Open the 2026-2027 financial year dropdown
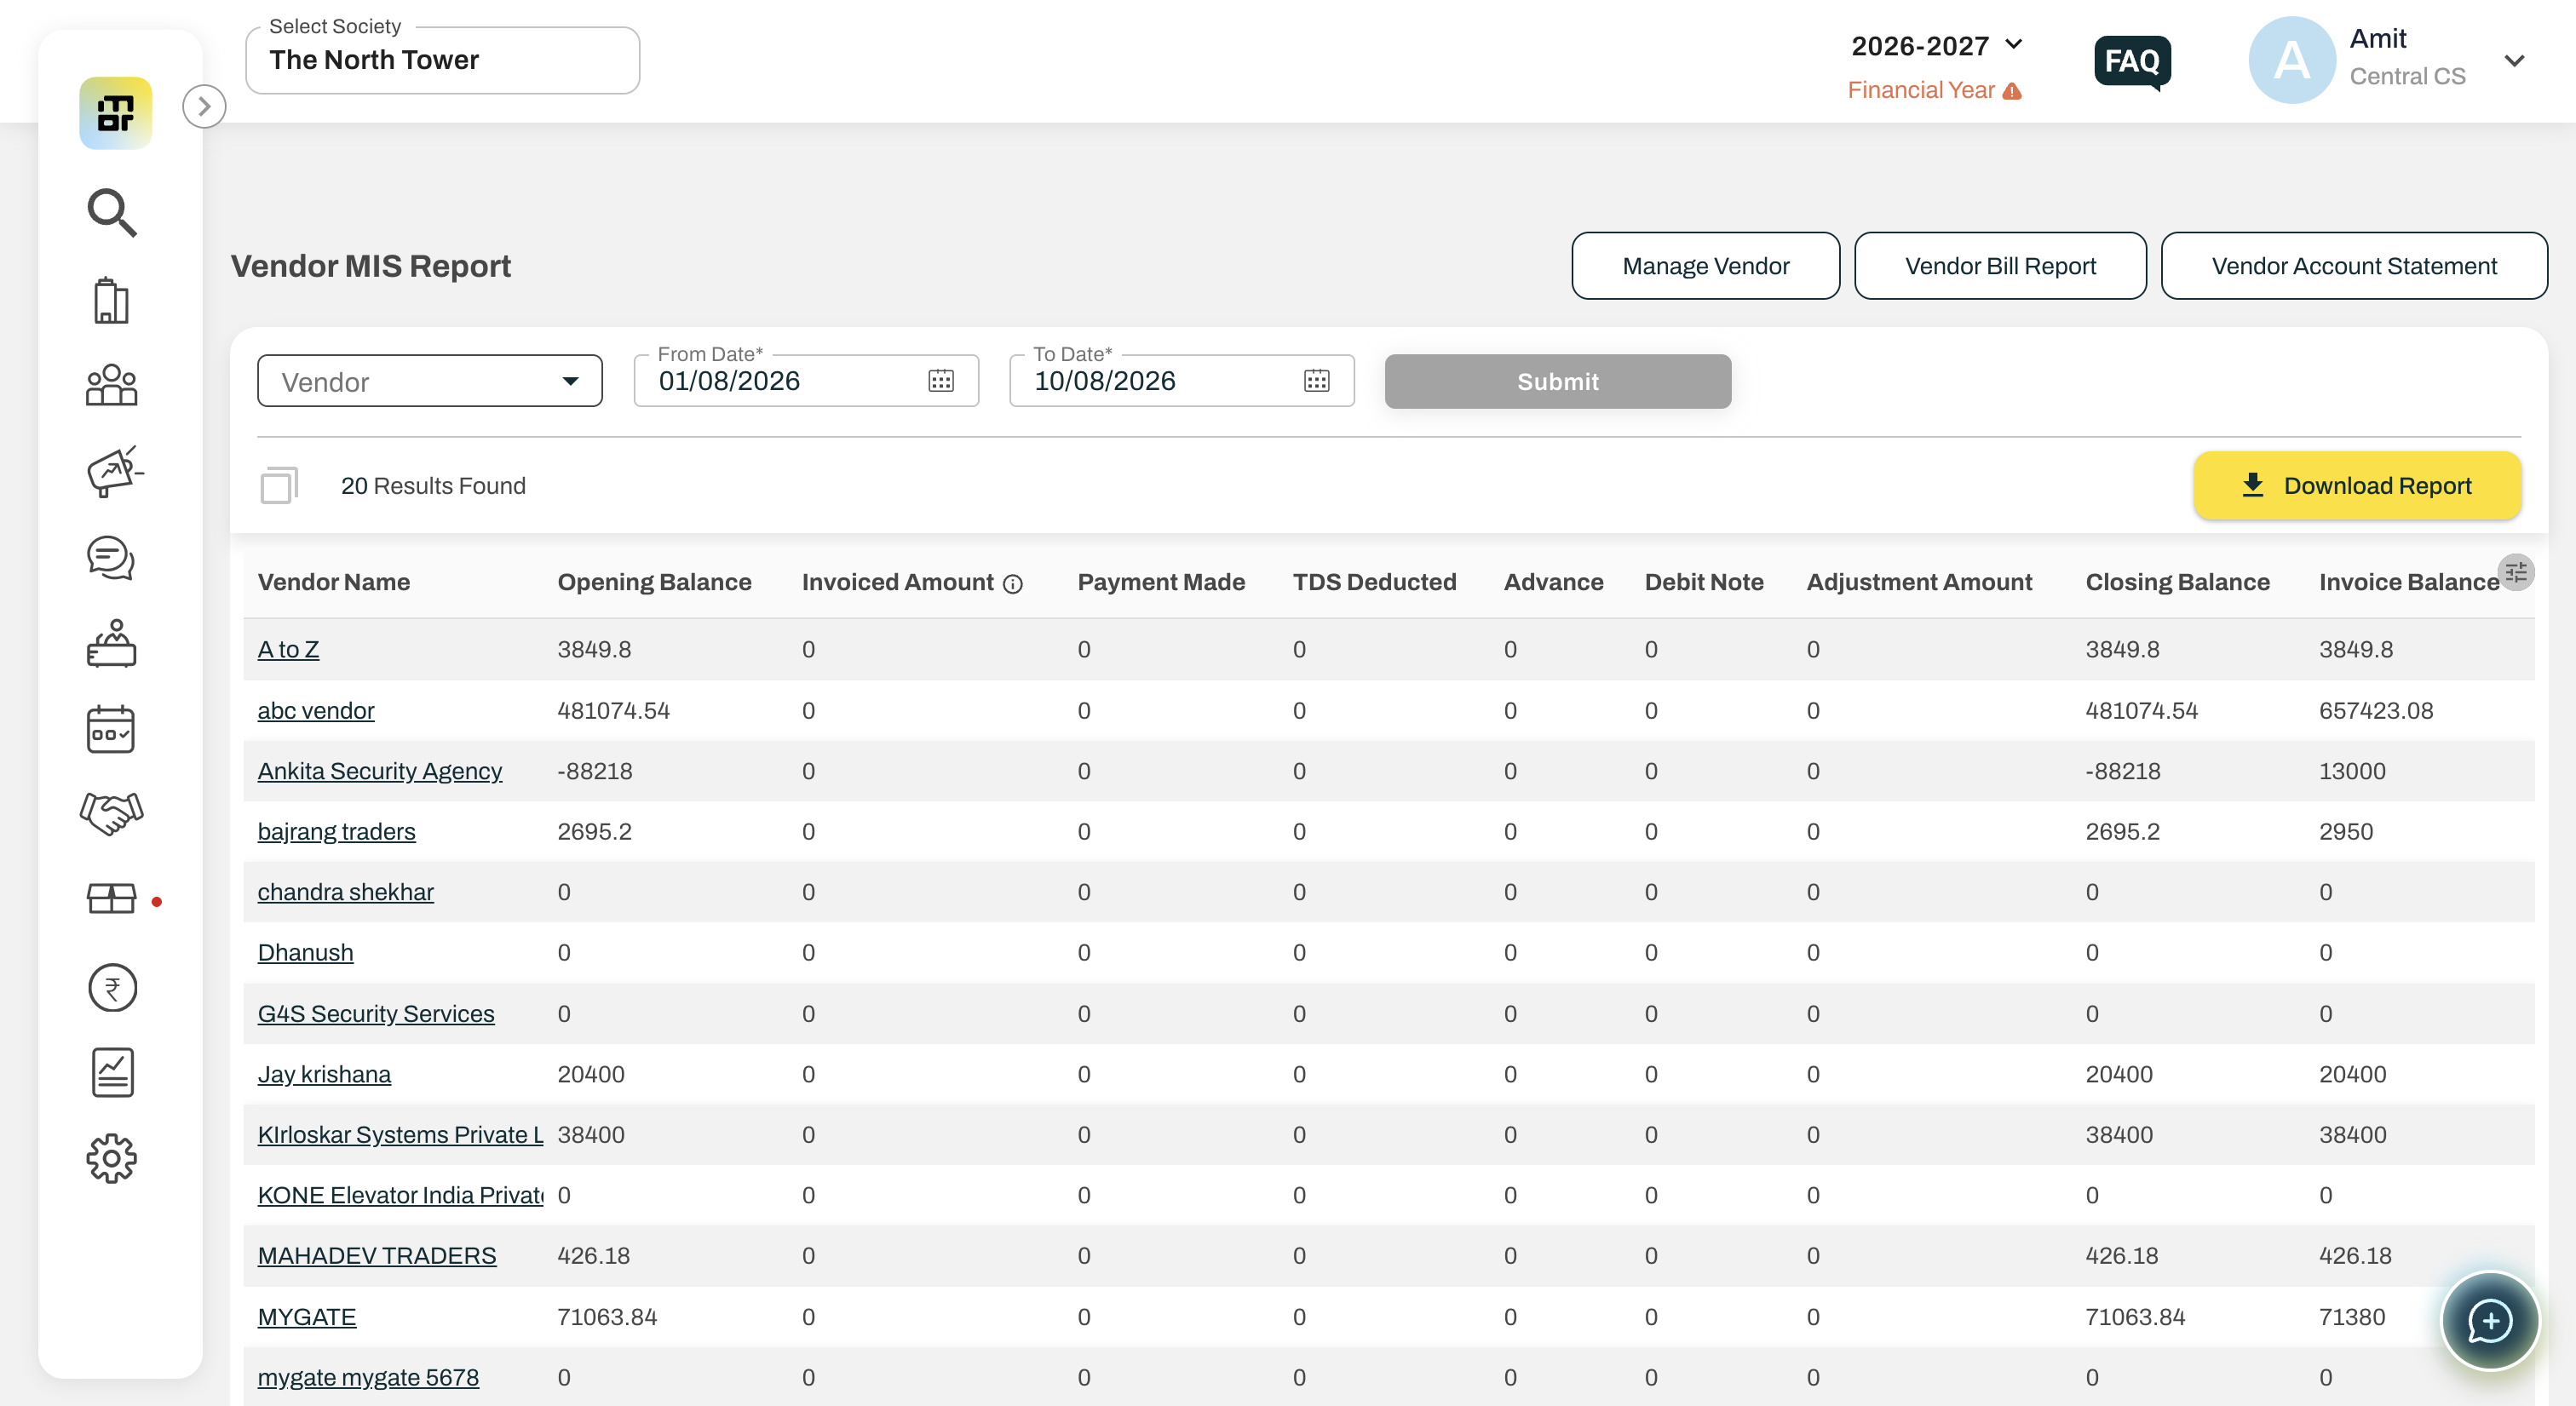This screenshot has height=1406, width=2576. [x=1937, y=45]
